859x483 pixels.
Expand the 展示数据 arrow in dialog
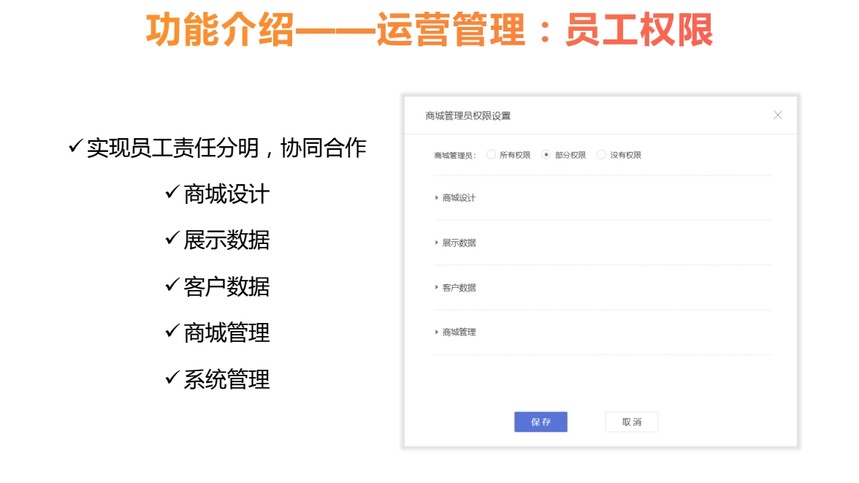(437, 243)
